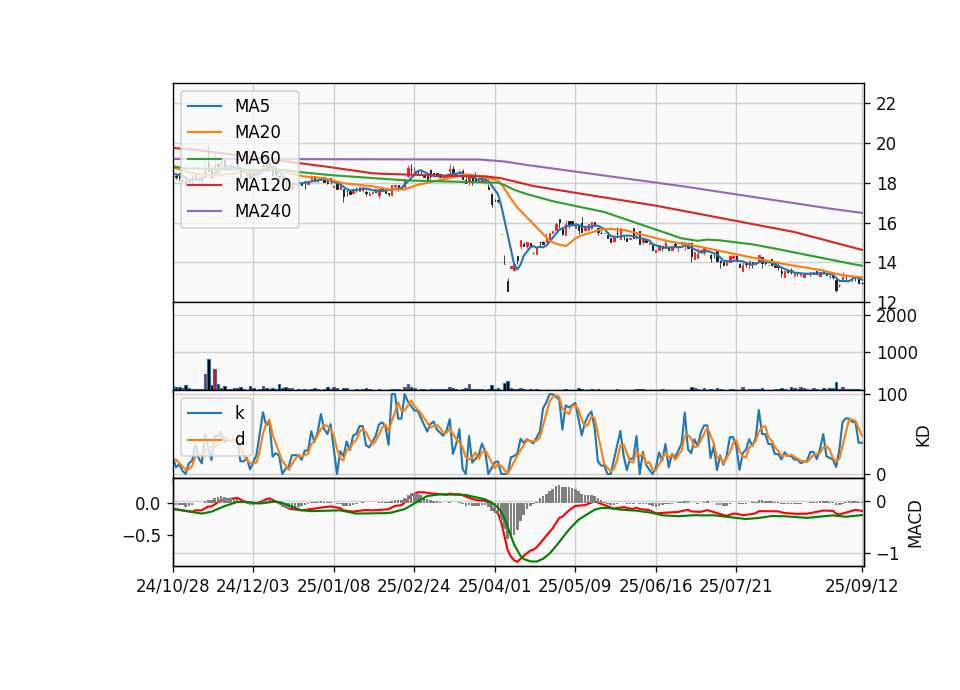This screenshot has width=960, height=690.
Task: Click the MA240 legend label
Action: tap(263, 211)
